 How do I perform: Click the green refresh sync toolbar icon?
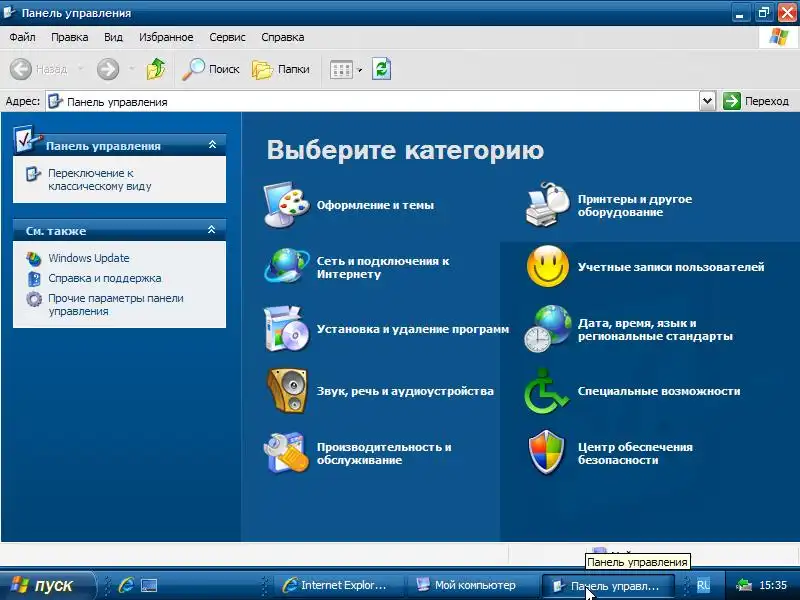[x=382, y=69]
